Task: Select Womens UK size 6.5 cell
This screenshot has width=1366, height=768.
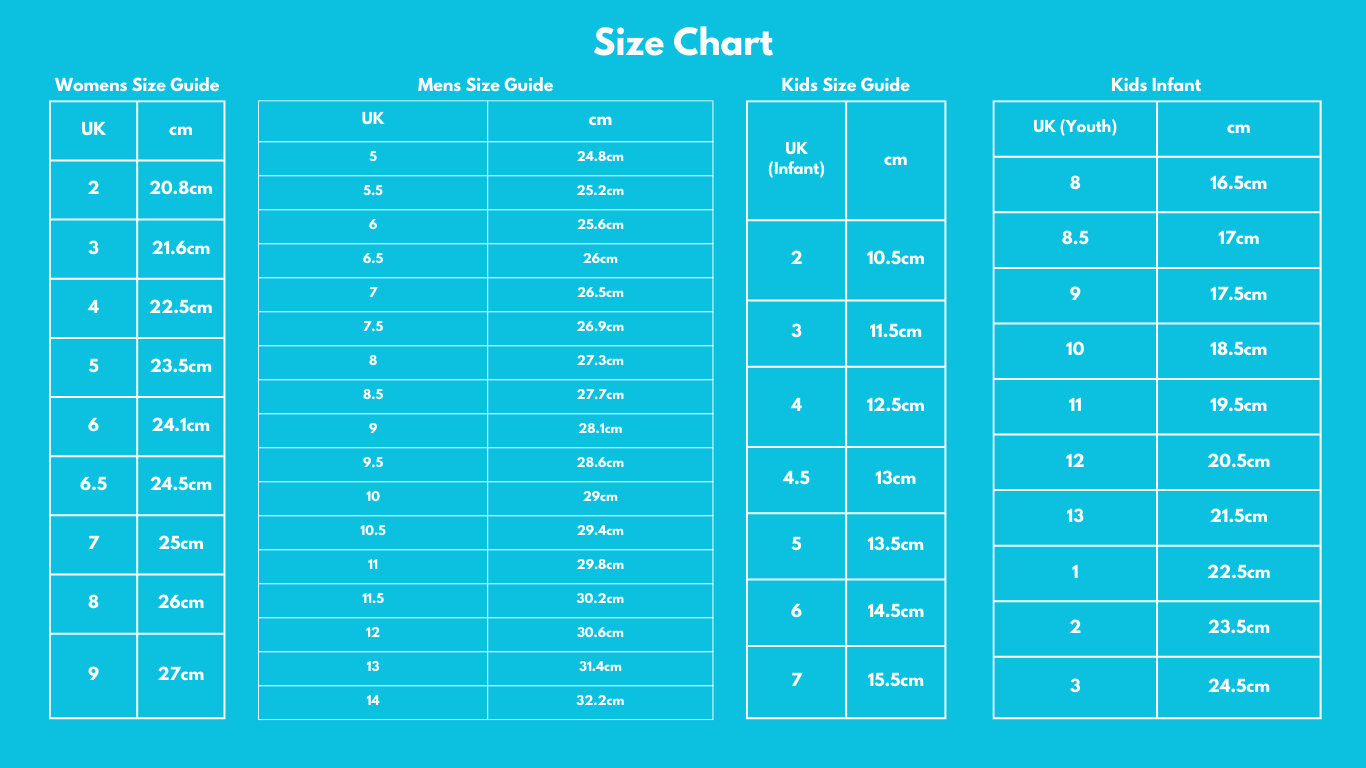Action: (93, 484)
